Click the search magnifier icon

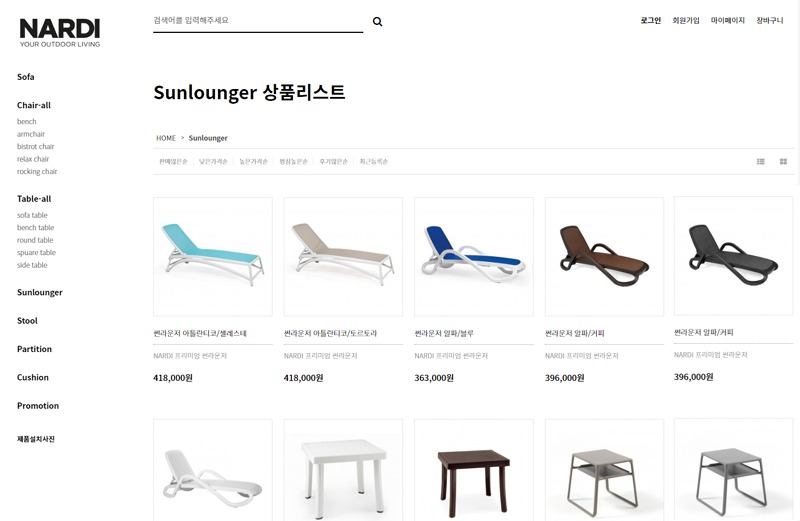point(377,21)
